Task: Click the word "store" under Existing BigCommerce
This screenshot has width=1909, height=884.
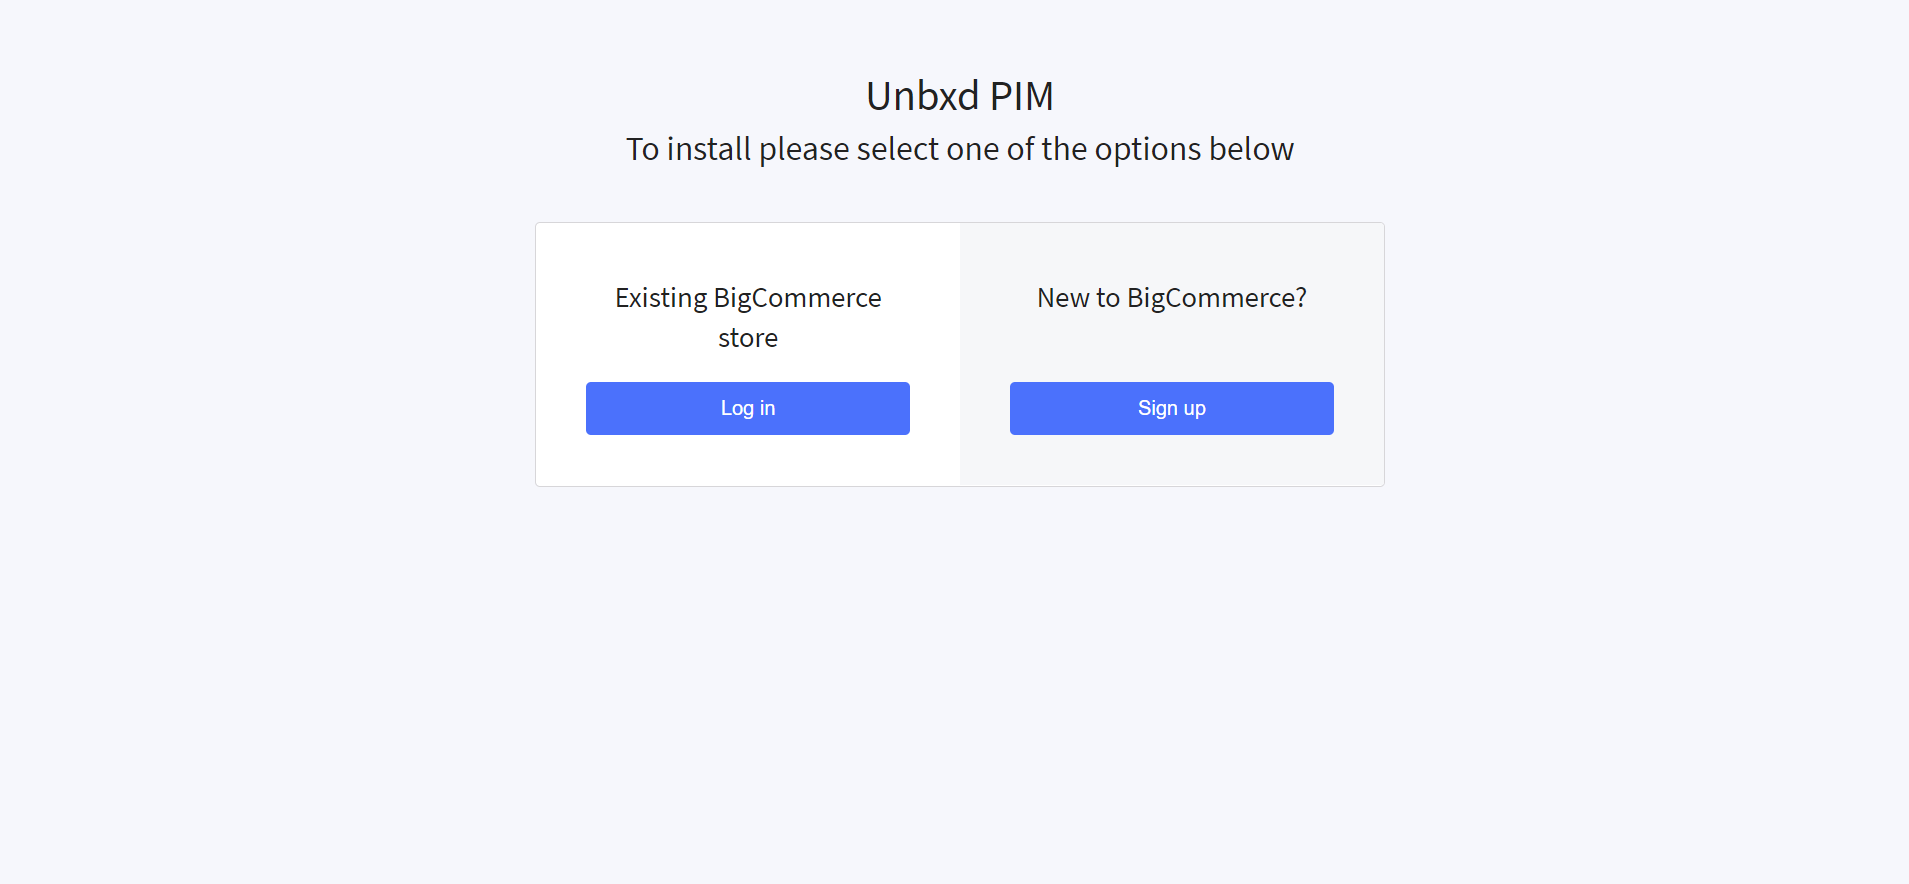Action: 748,338
